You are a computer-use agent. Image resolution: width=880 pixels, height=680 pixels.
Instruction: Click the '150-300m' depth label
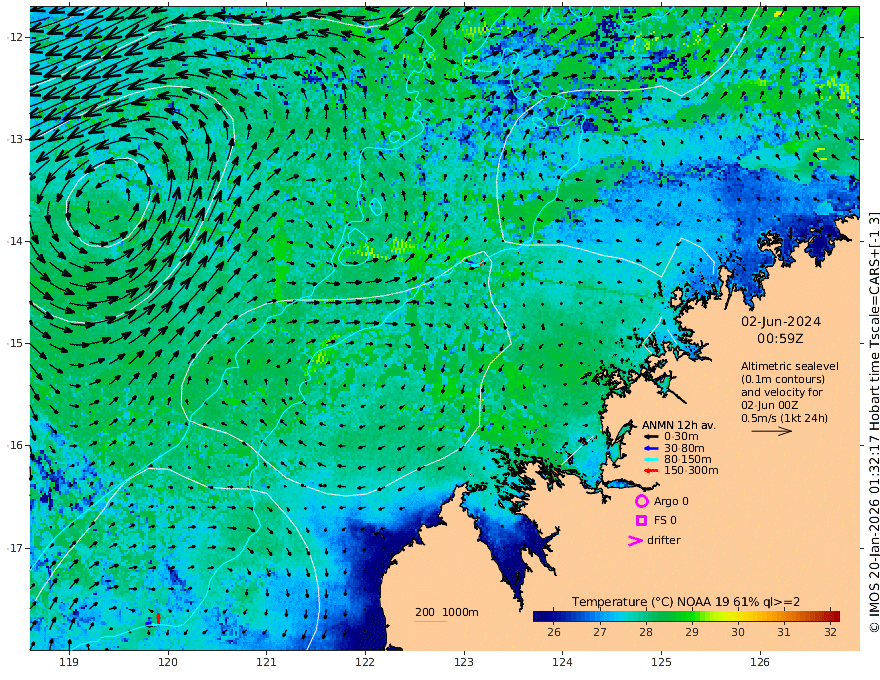691,471
